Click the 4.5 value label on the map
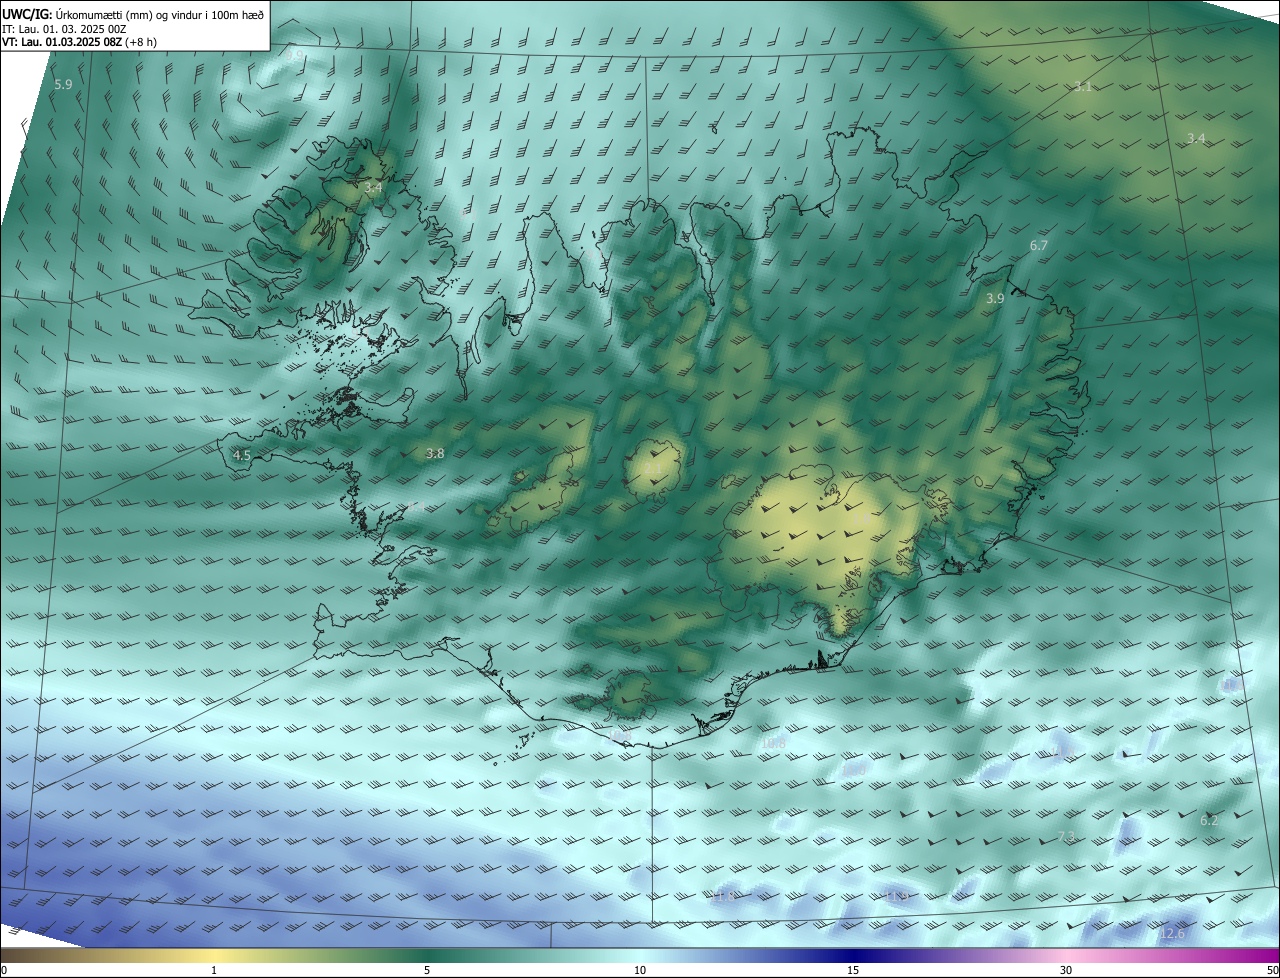 click(241, 455)
